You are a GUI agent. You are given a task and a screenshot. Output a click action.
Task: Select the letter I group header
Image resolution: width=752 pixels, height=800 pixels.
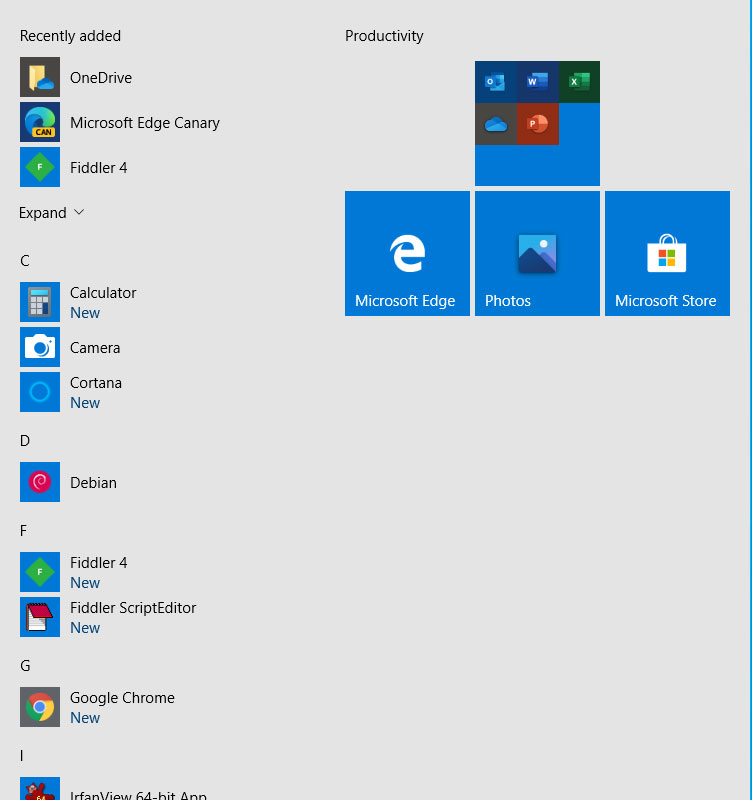(21, 756)
